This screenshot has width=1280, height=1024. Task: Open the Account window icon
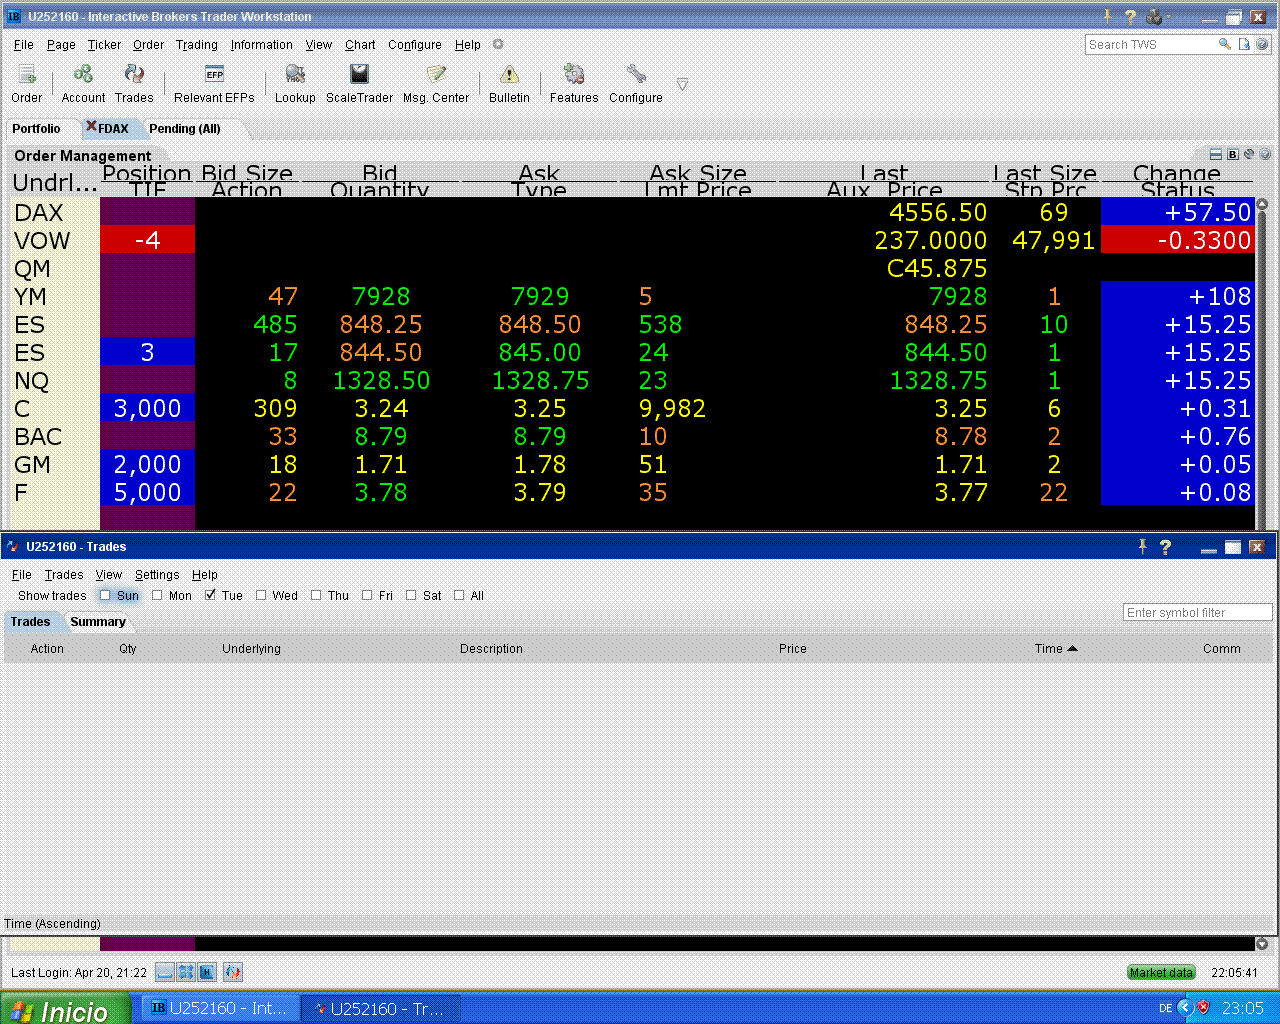point(83,75)
